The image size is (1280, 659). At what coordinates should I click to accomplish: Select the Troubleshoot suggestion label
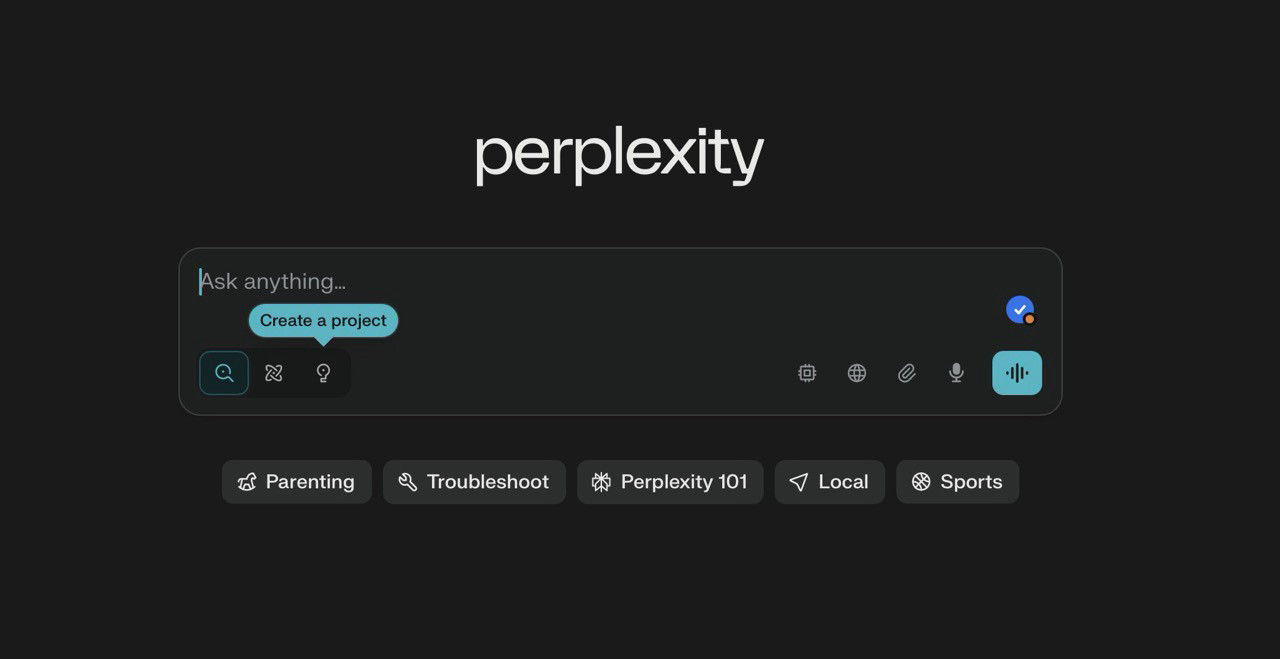coord(488,482)
